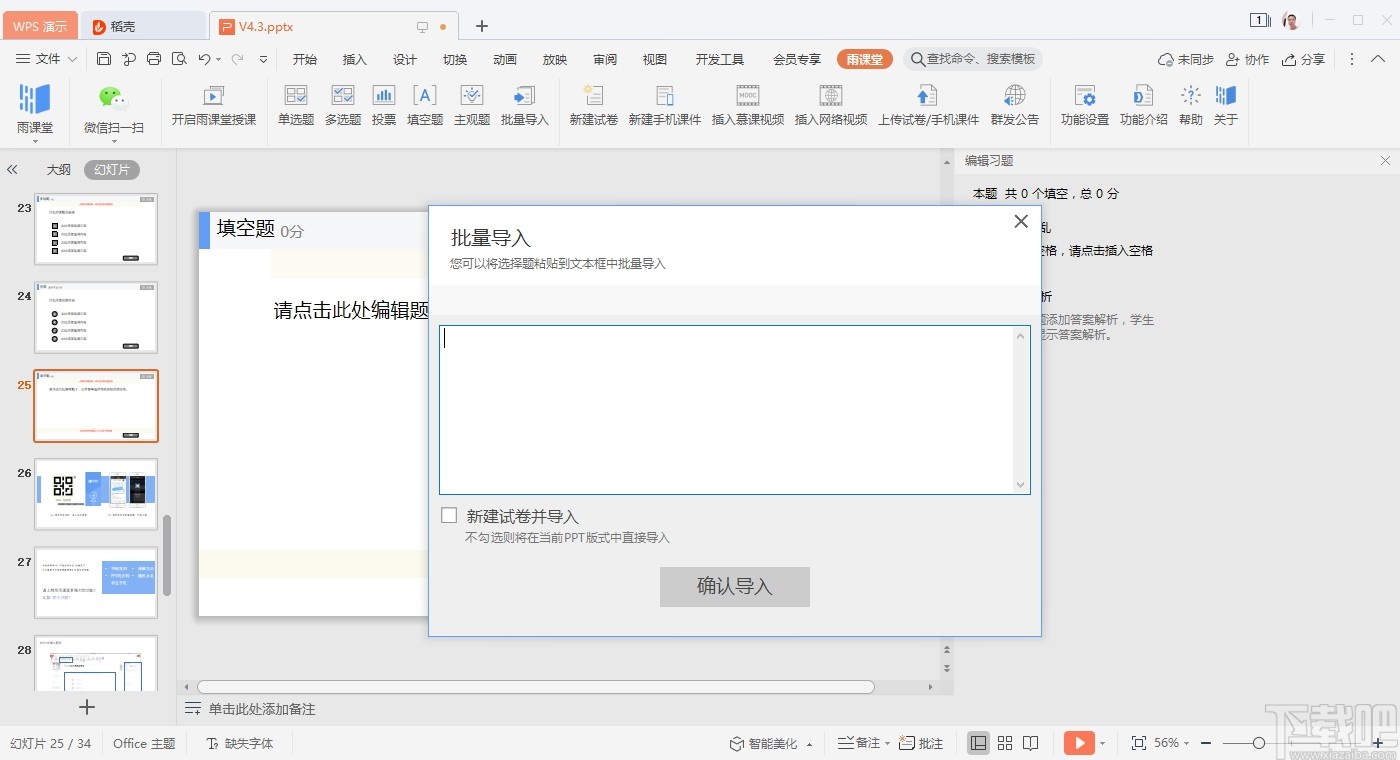The image size is (1400, 760).
Task: Click into the batch import text area
Action: (735, 409)
